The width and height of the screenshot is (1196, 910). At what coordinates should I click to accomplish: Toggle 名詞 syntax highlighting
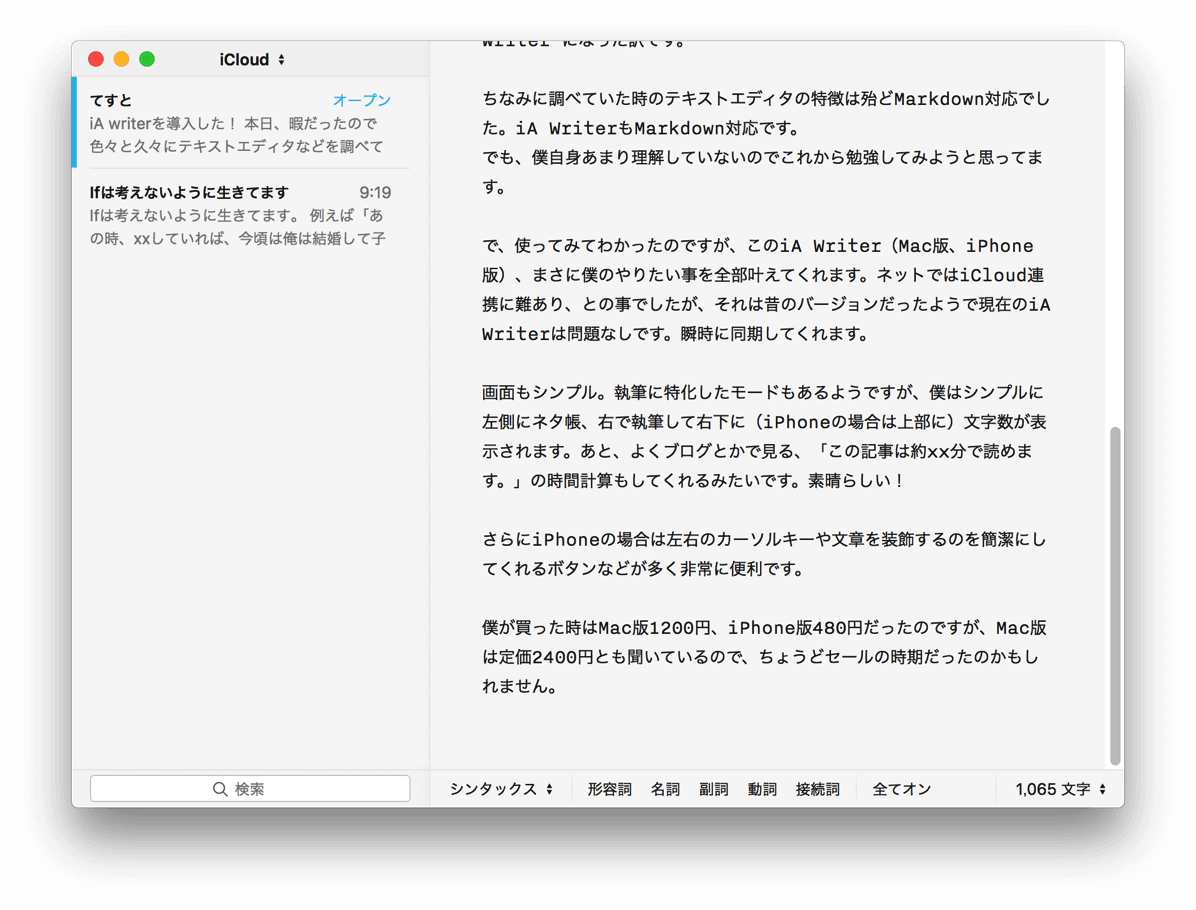tap(665, 789)
